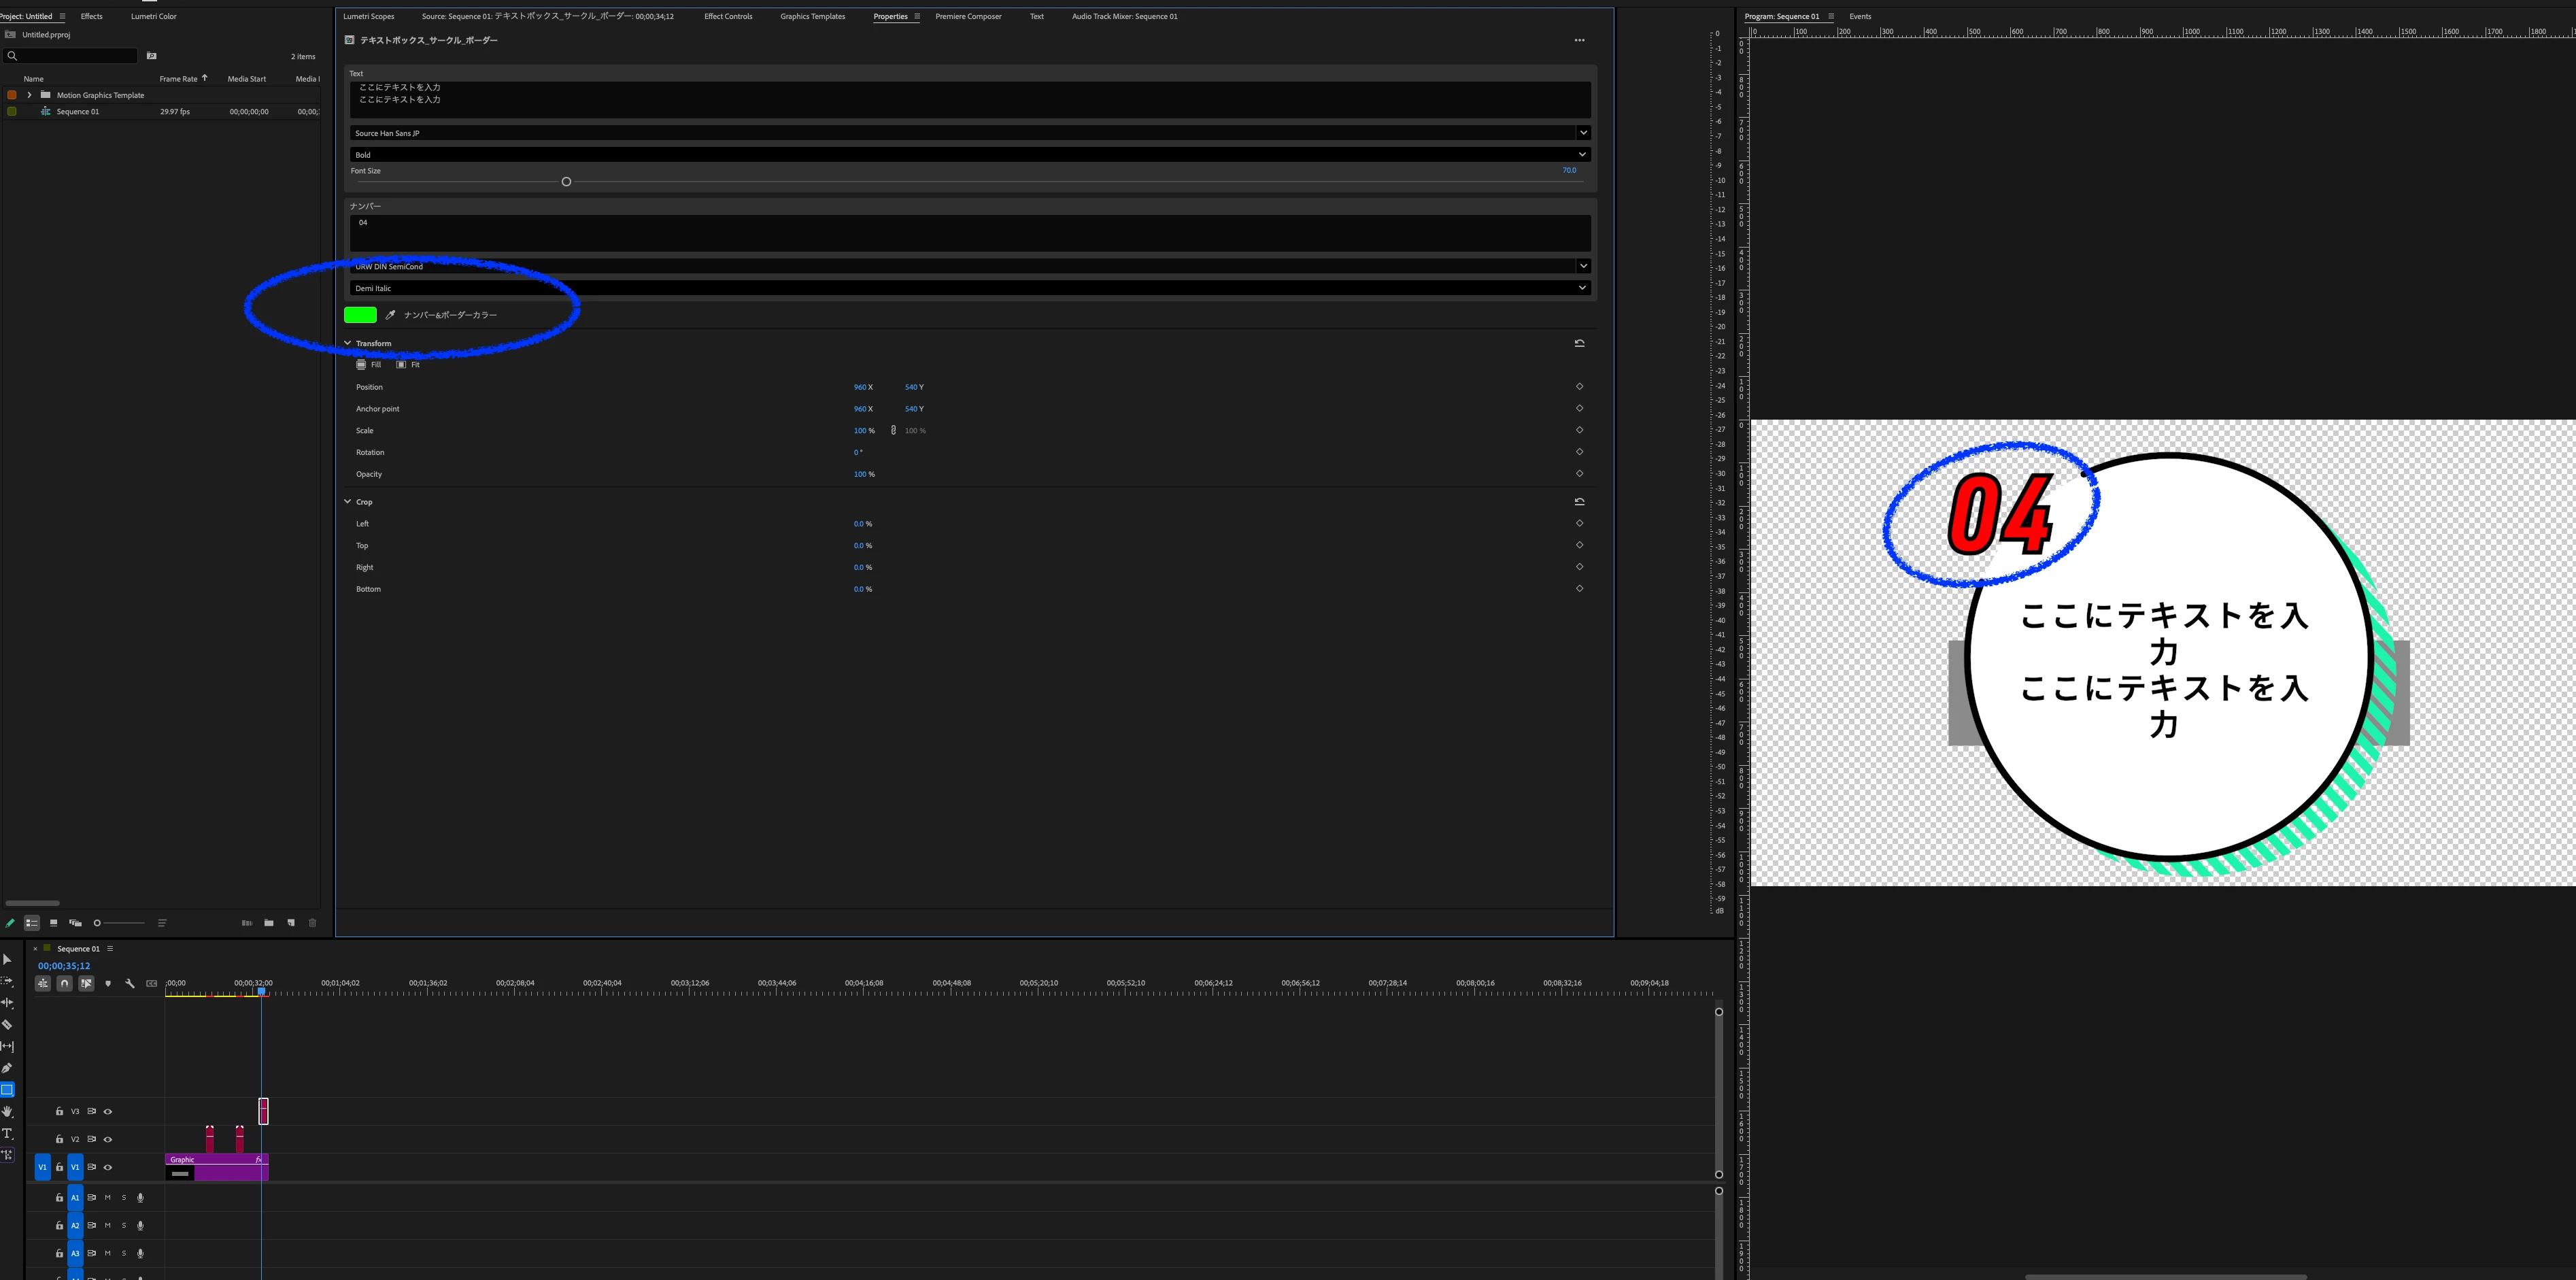
Task: Select the Razor tool
Action: (7, 1025)
